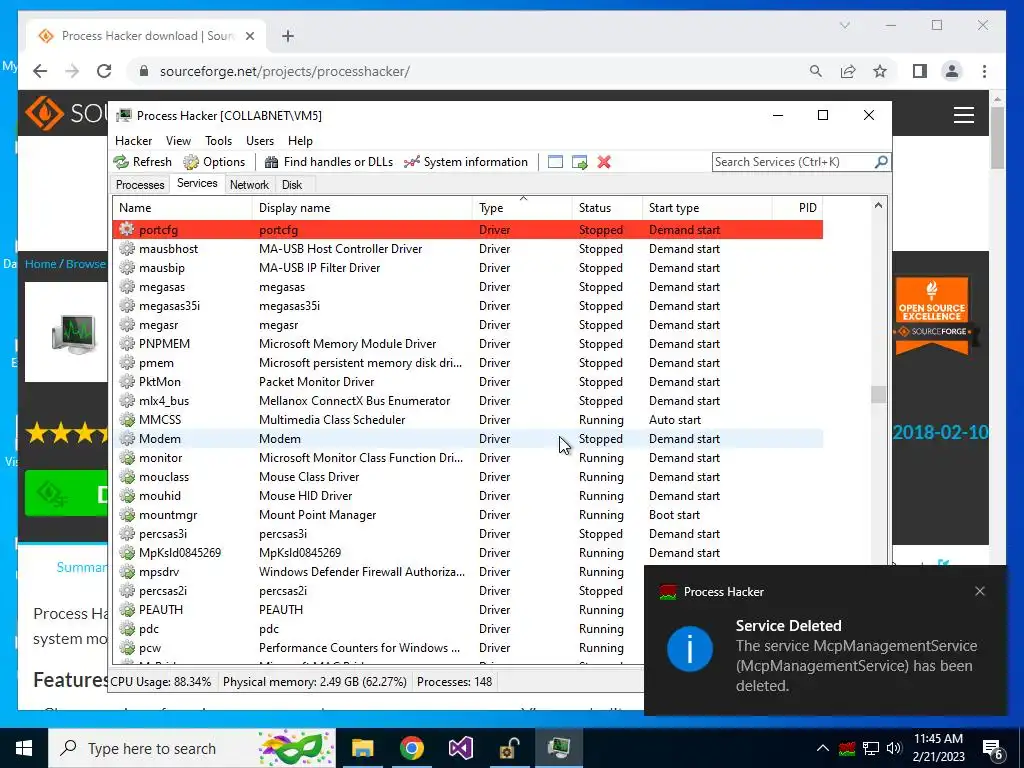Click Physical memory value in the status bar

315,682
